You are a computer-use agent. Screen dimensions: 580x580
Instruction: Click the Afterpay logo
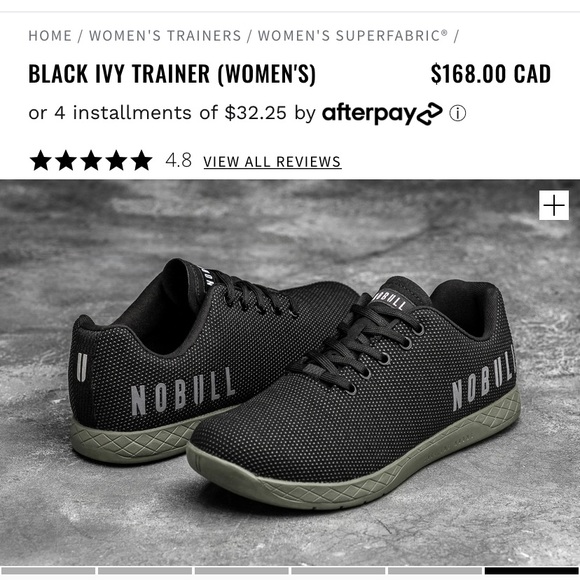coord(382,114)
